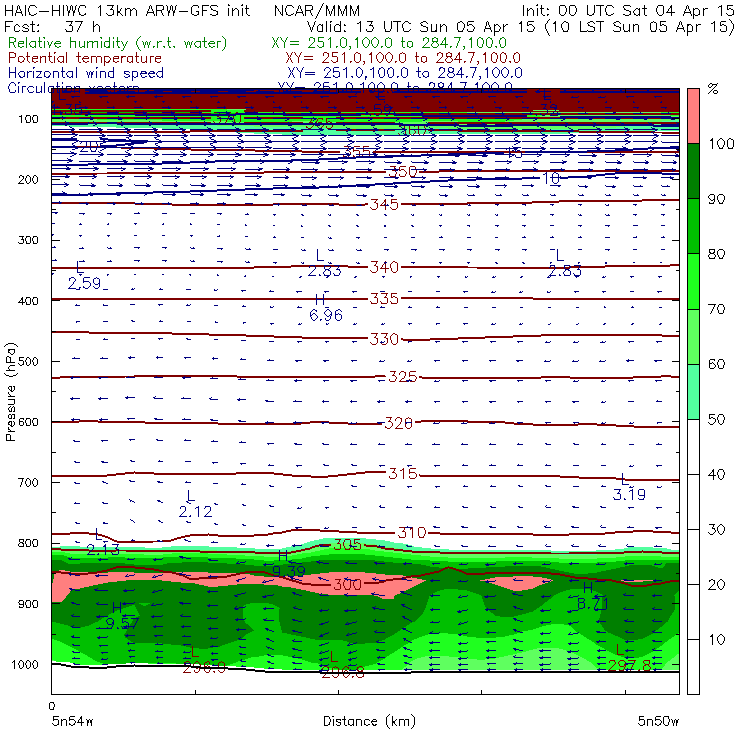This screenshot has height=740, width=740.
Task: Select the wind maximum value "9.39"
Action: click(288, 571)
